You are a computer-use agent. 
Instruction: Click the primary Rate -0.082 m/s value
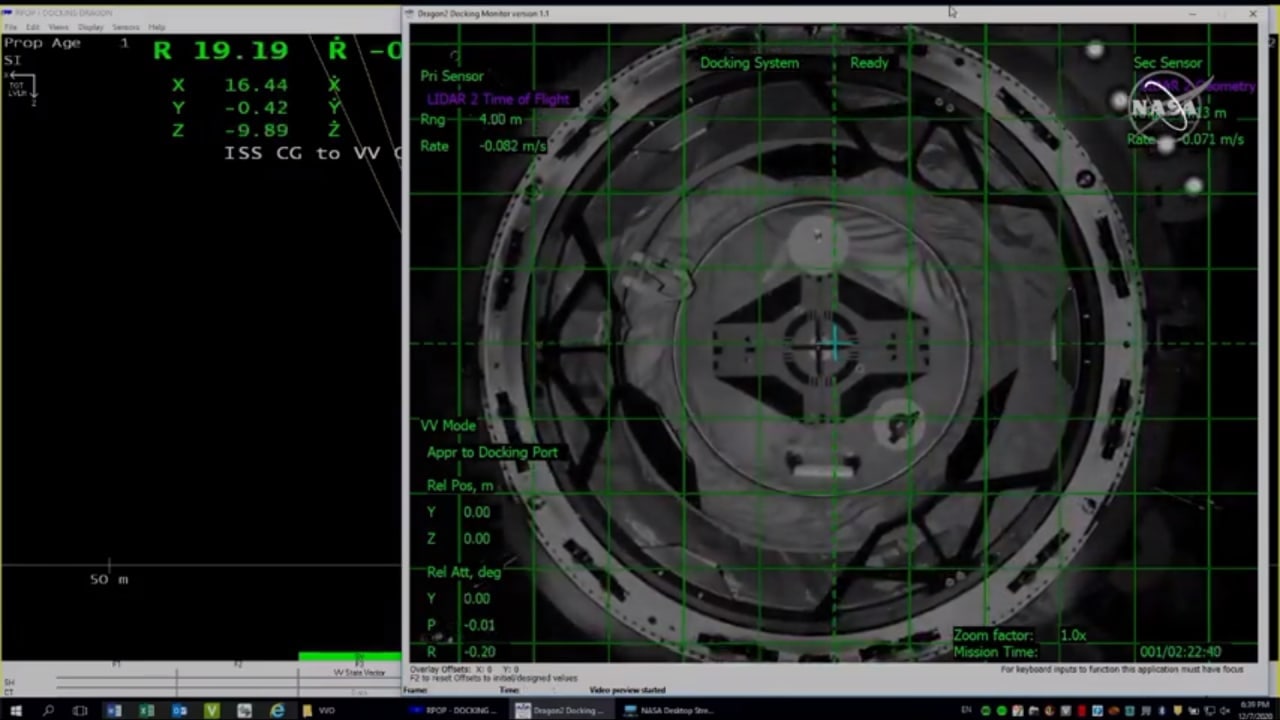coord(513,146)
